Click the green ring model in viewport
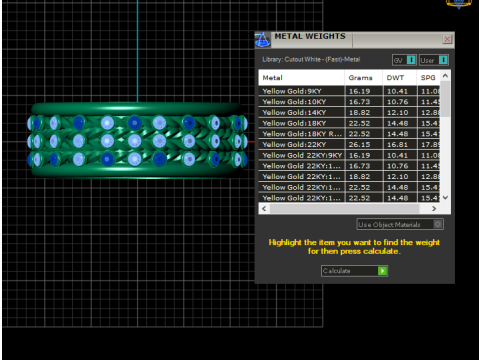Image resolution: width=480 pixels, height=360 pixels. point(137,140)
